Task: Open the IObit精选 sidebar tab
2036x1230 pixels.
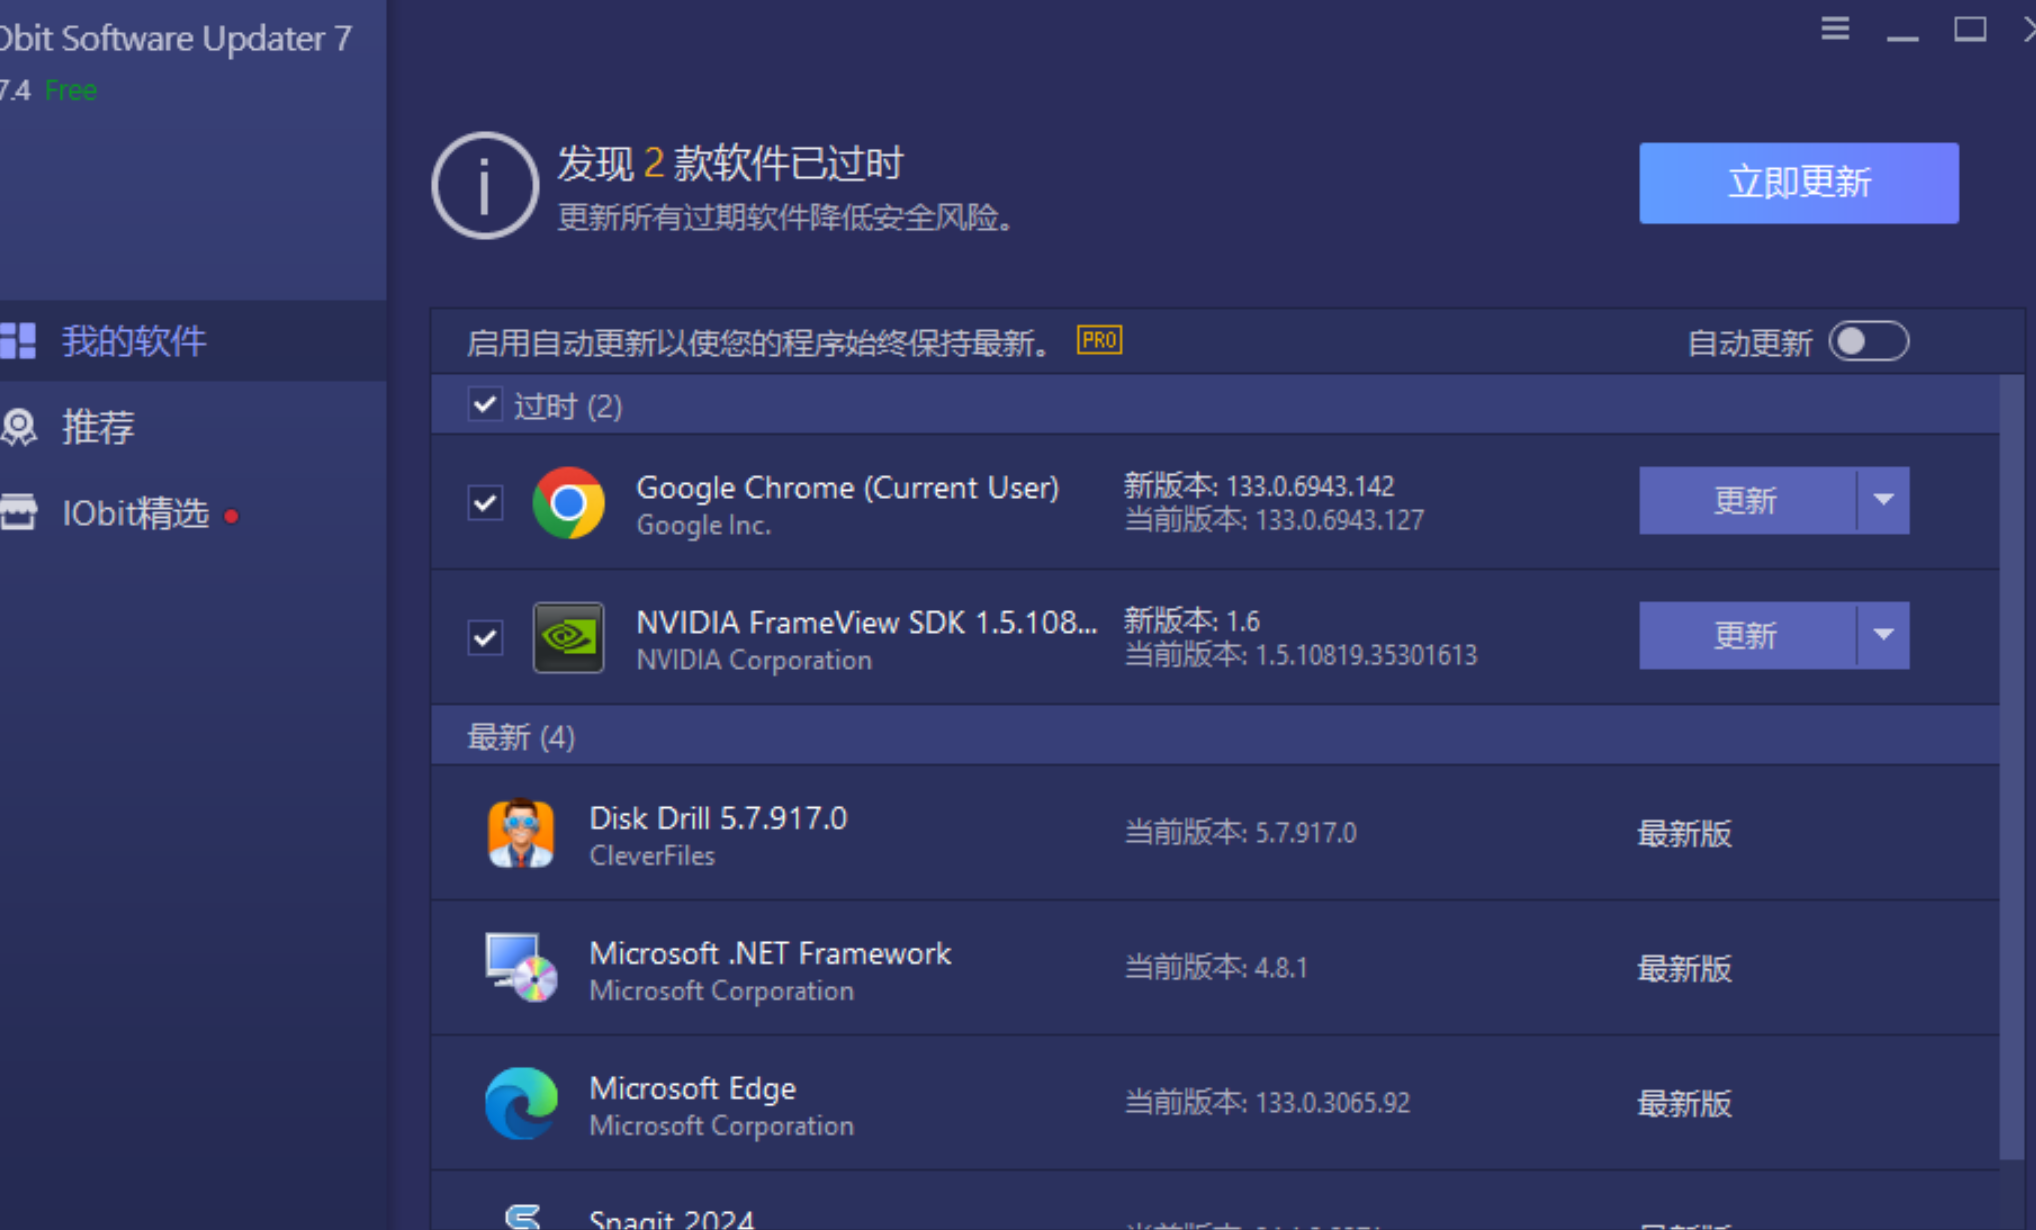Action: [x=193, y=513]
